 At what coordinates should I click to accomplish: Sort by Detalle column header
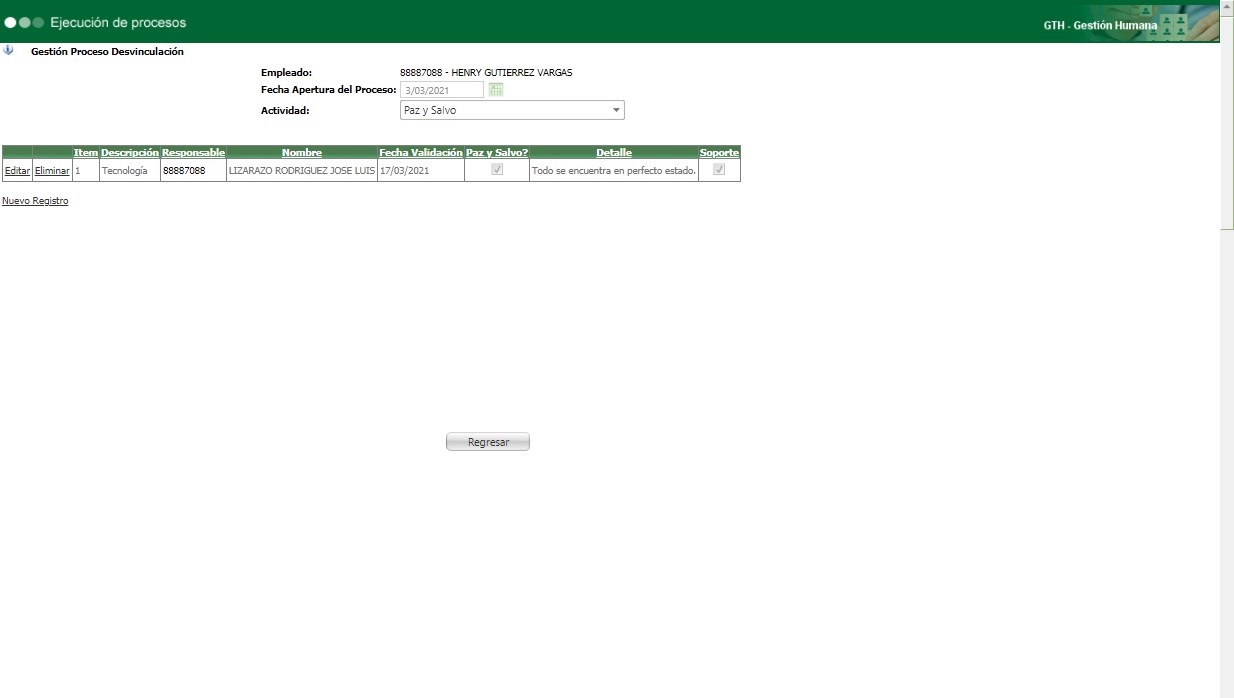coord(614,152)
